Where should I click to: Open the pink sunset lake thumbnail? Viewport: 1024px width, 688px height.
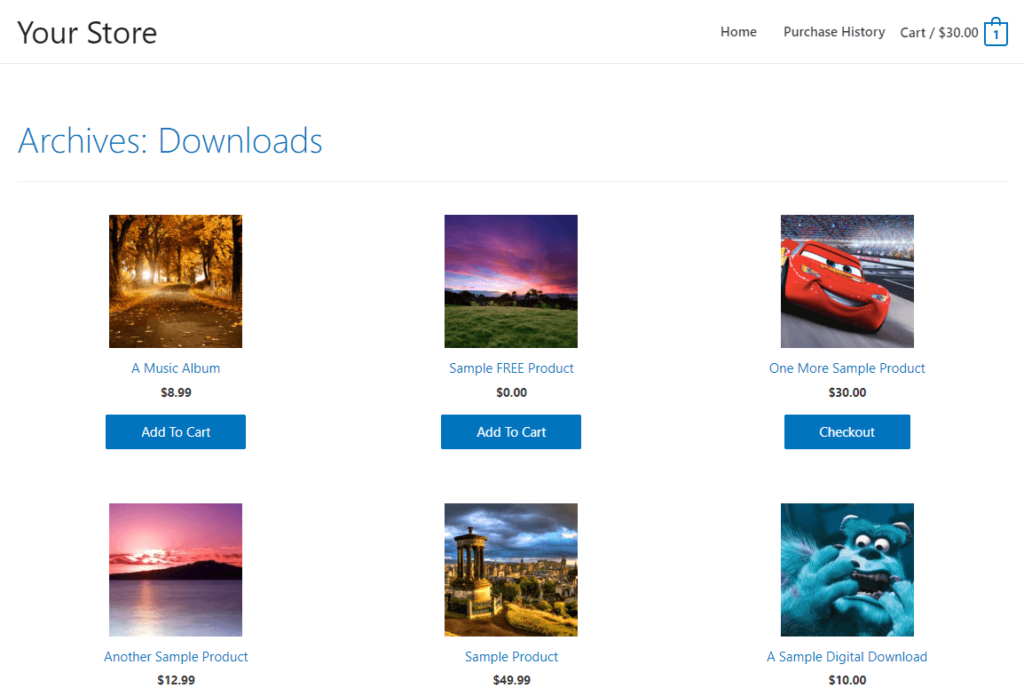176,570
